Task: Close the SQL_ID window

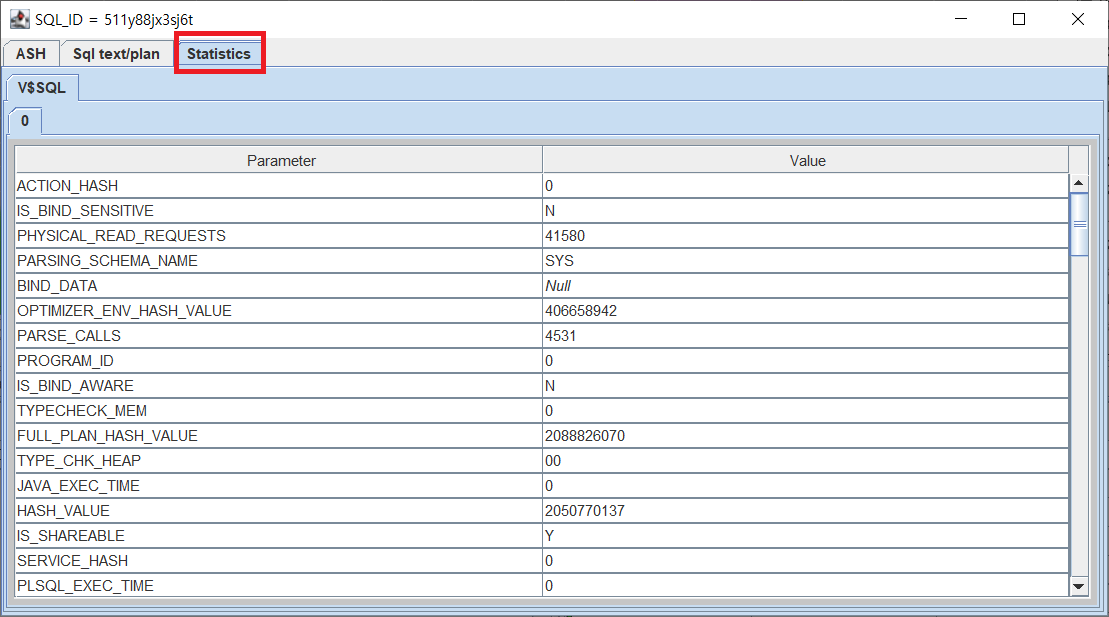Action: pos(1077,19)
